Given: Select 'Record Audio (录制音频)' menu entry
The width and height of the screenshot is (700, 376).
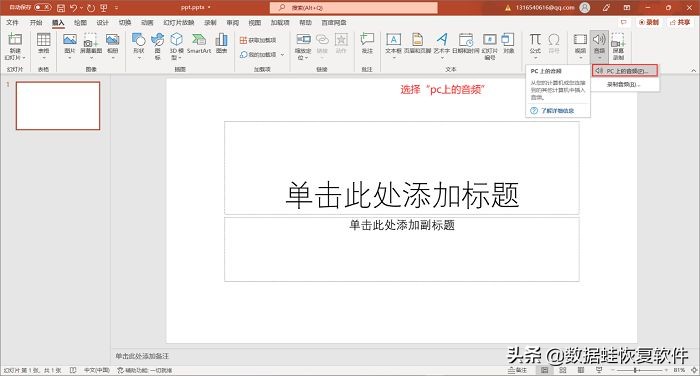Looking at the screenshot, I should point(625,84).
